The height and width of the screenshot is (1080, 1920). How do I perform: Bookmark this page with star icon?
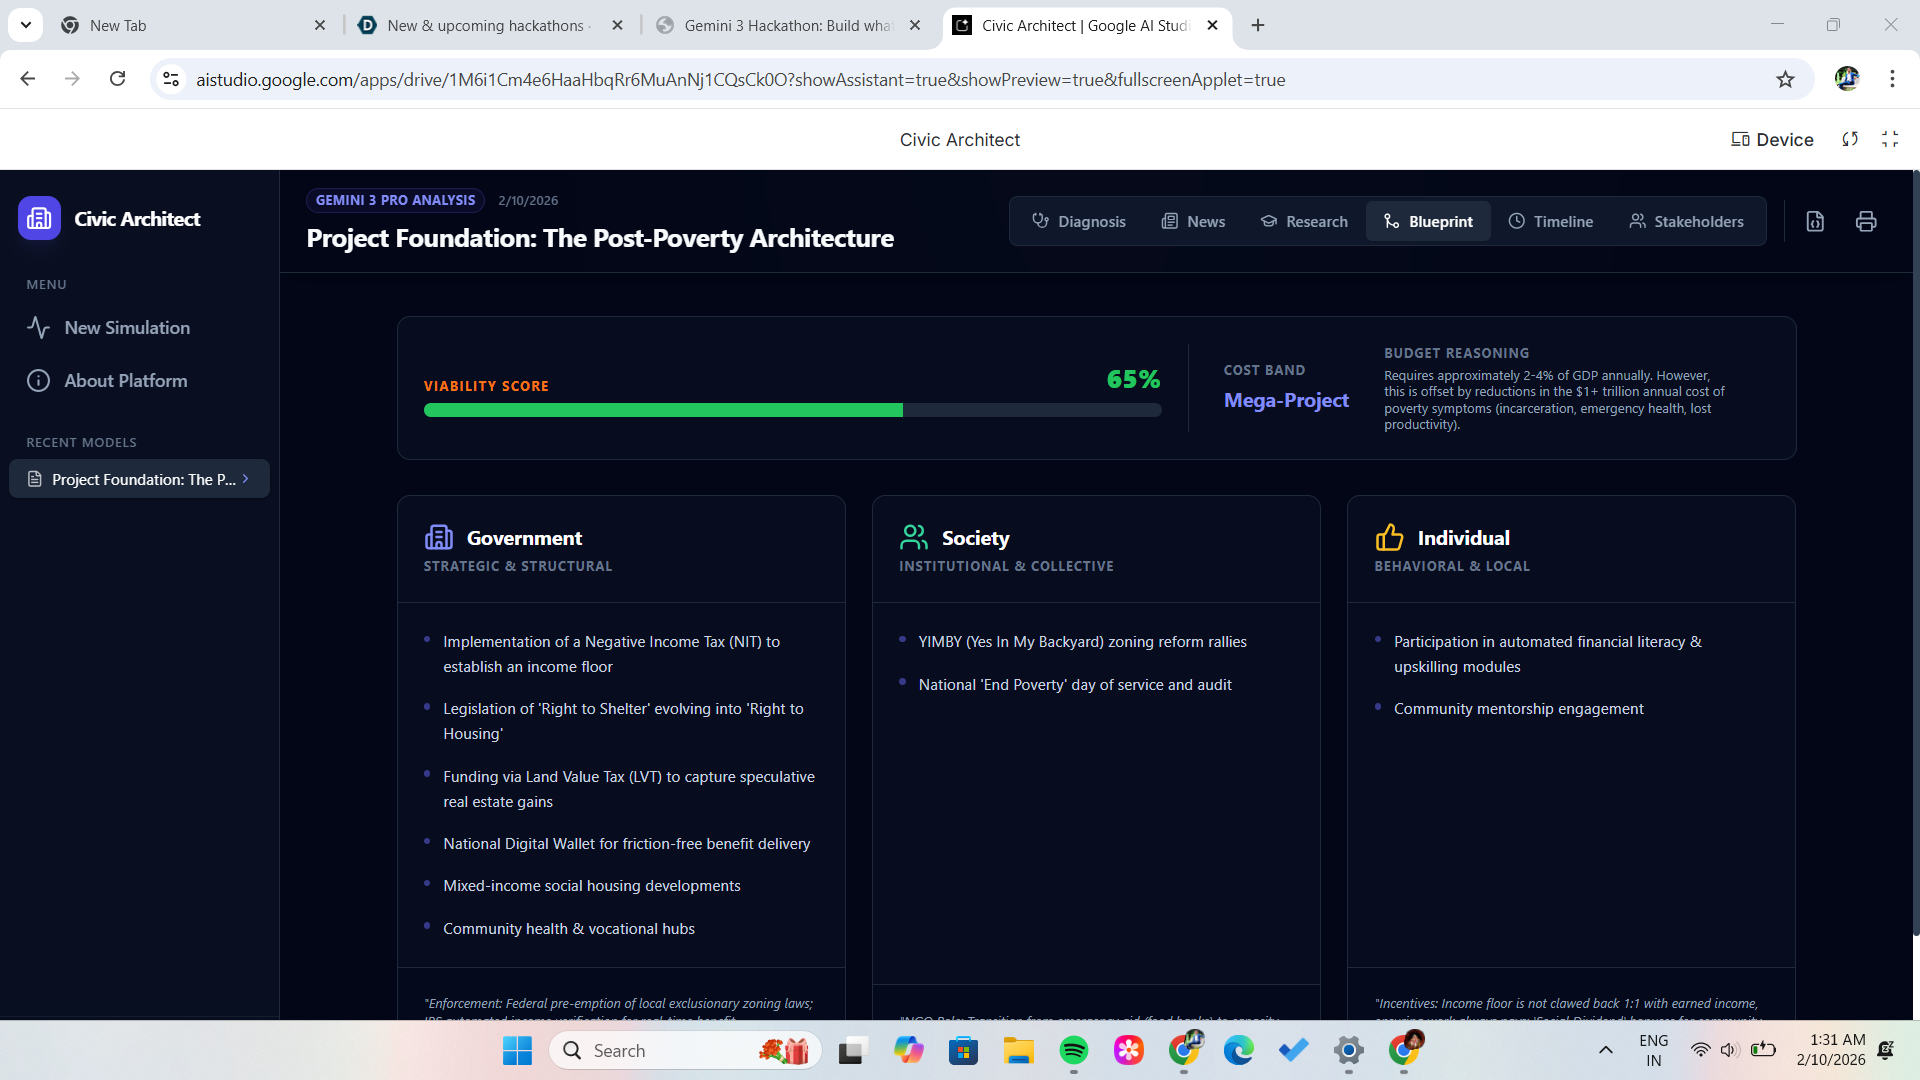pos(1785,80)
